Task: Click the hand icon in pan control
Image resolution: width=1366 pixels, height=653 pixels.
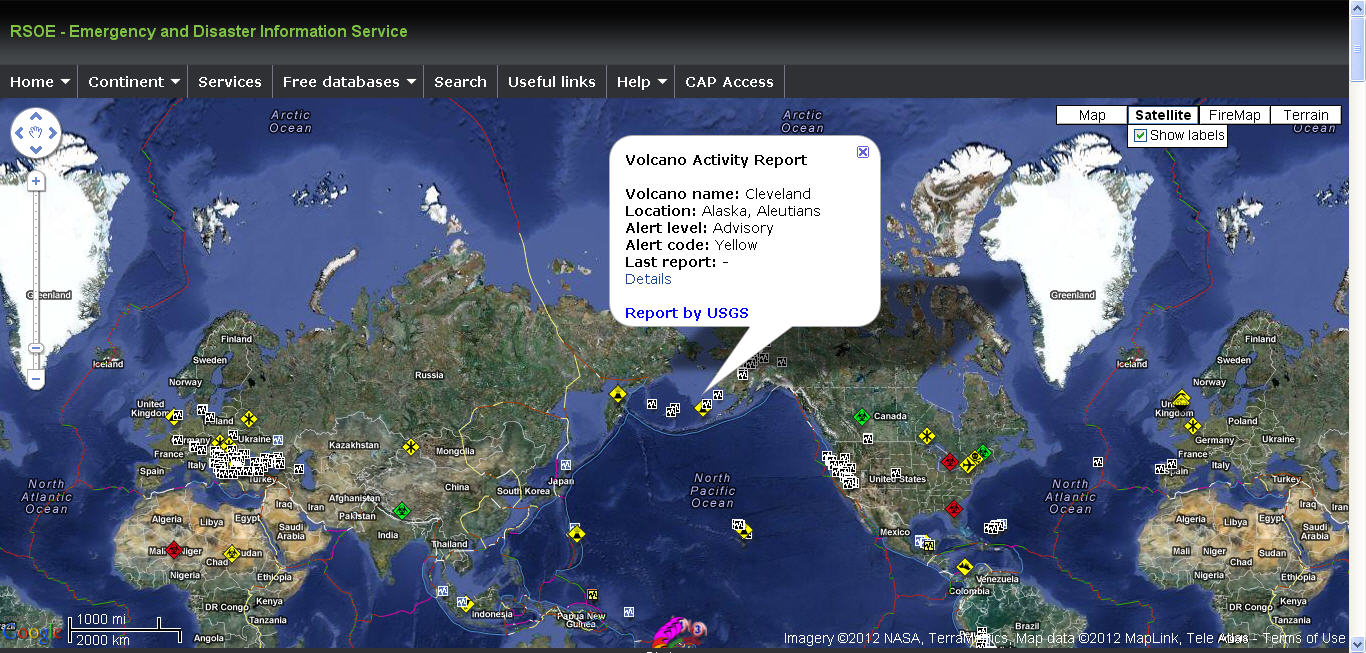Action: tap(36, 131)
